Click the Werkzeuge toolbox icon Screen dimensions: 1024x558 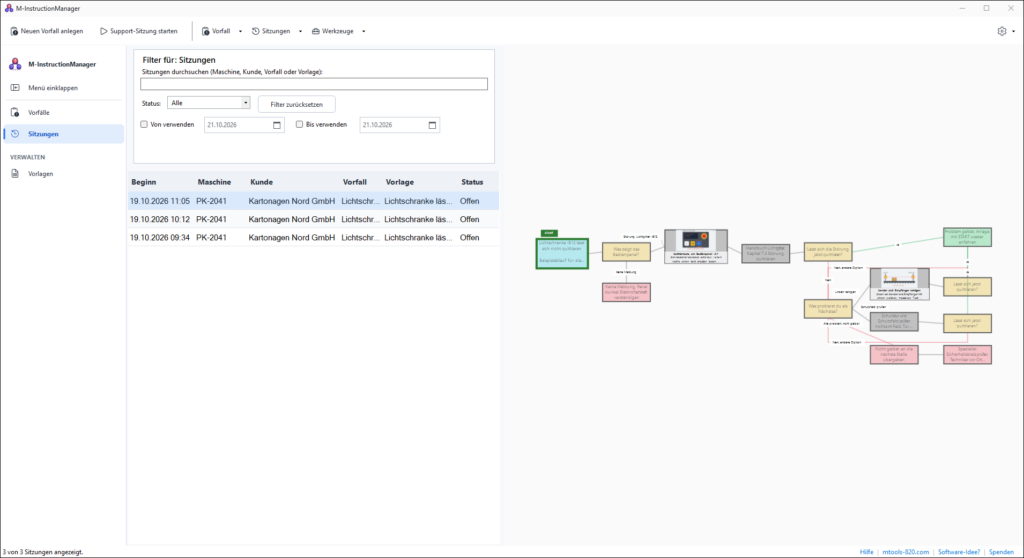coord(315,31)
